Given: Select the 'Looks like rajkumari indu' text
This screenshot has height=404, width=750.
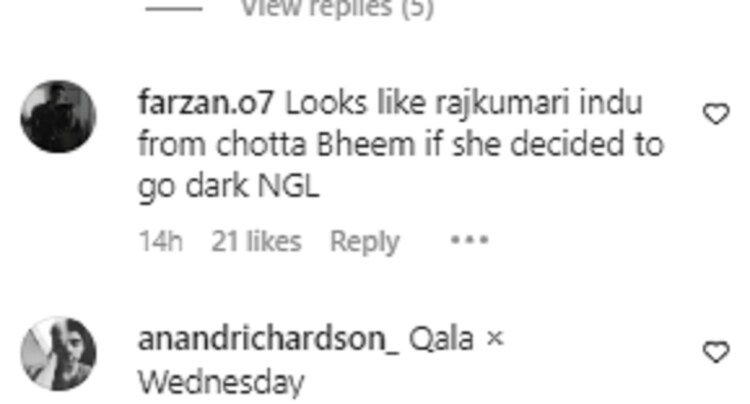Looking at the screenshot, I should 463,104.
